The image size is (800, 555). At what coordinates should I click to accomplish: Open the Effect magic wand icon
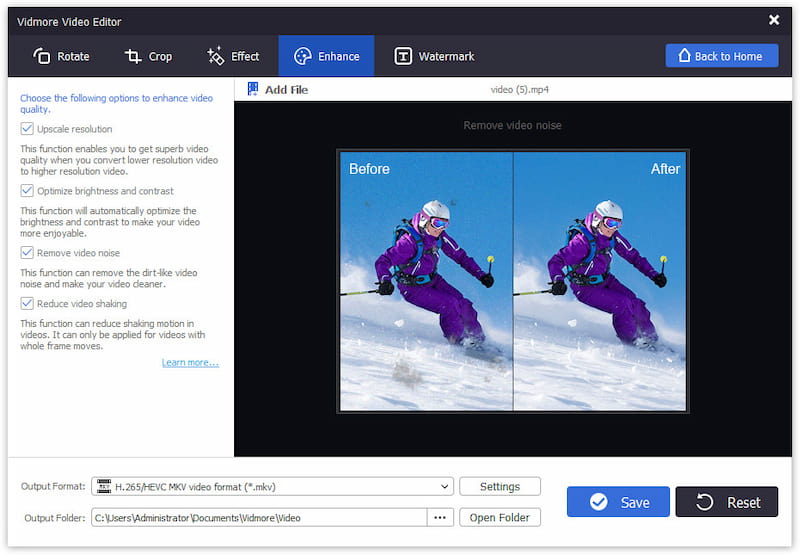215,57
